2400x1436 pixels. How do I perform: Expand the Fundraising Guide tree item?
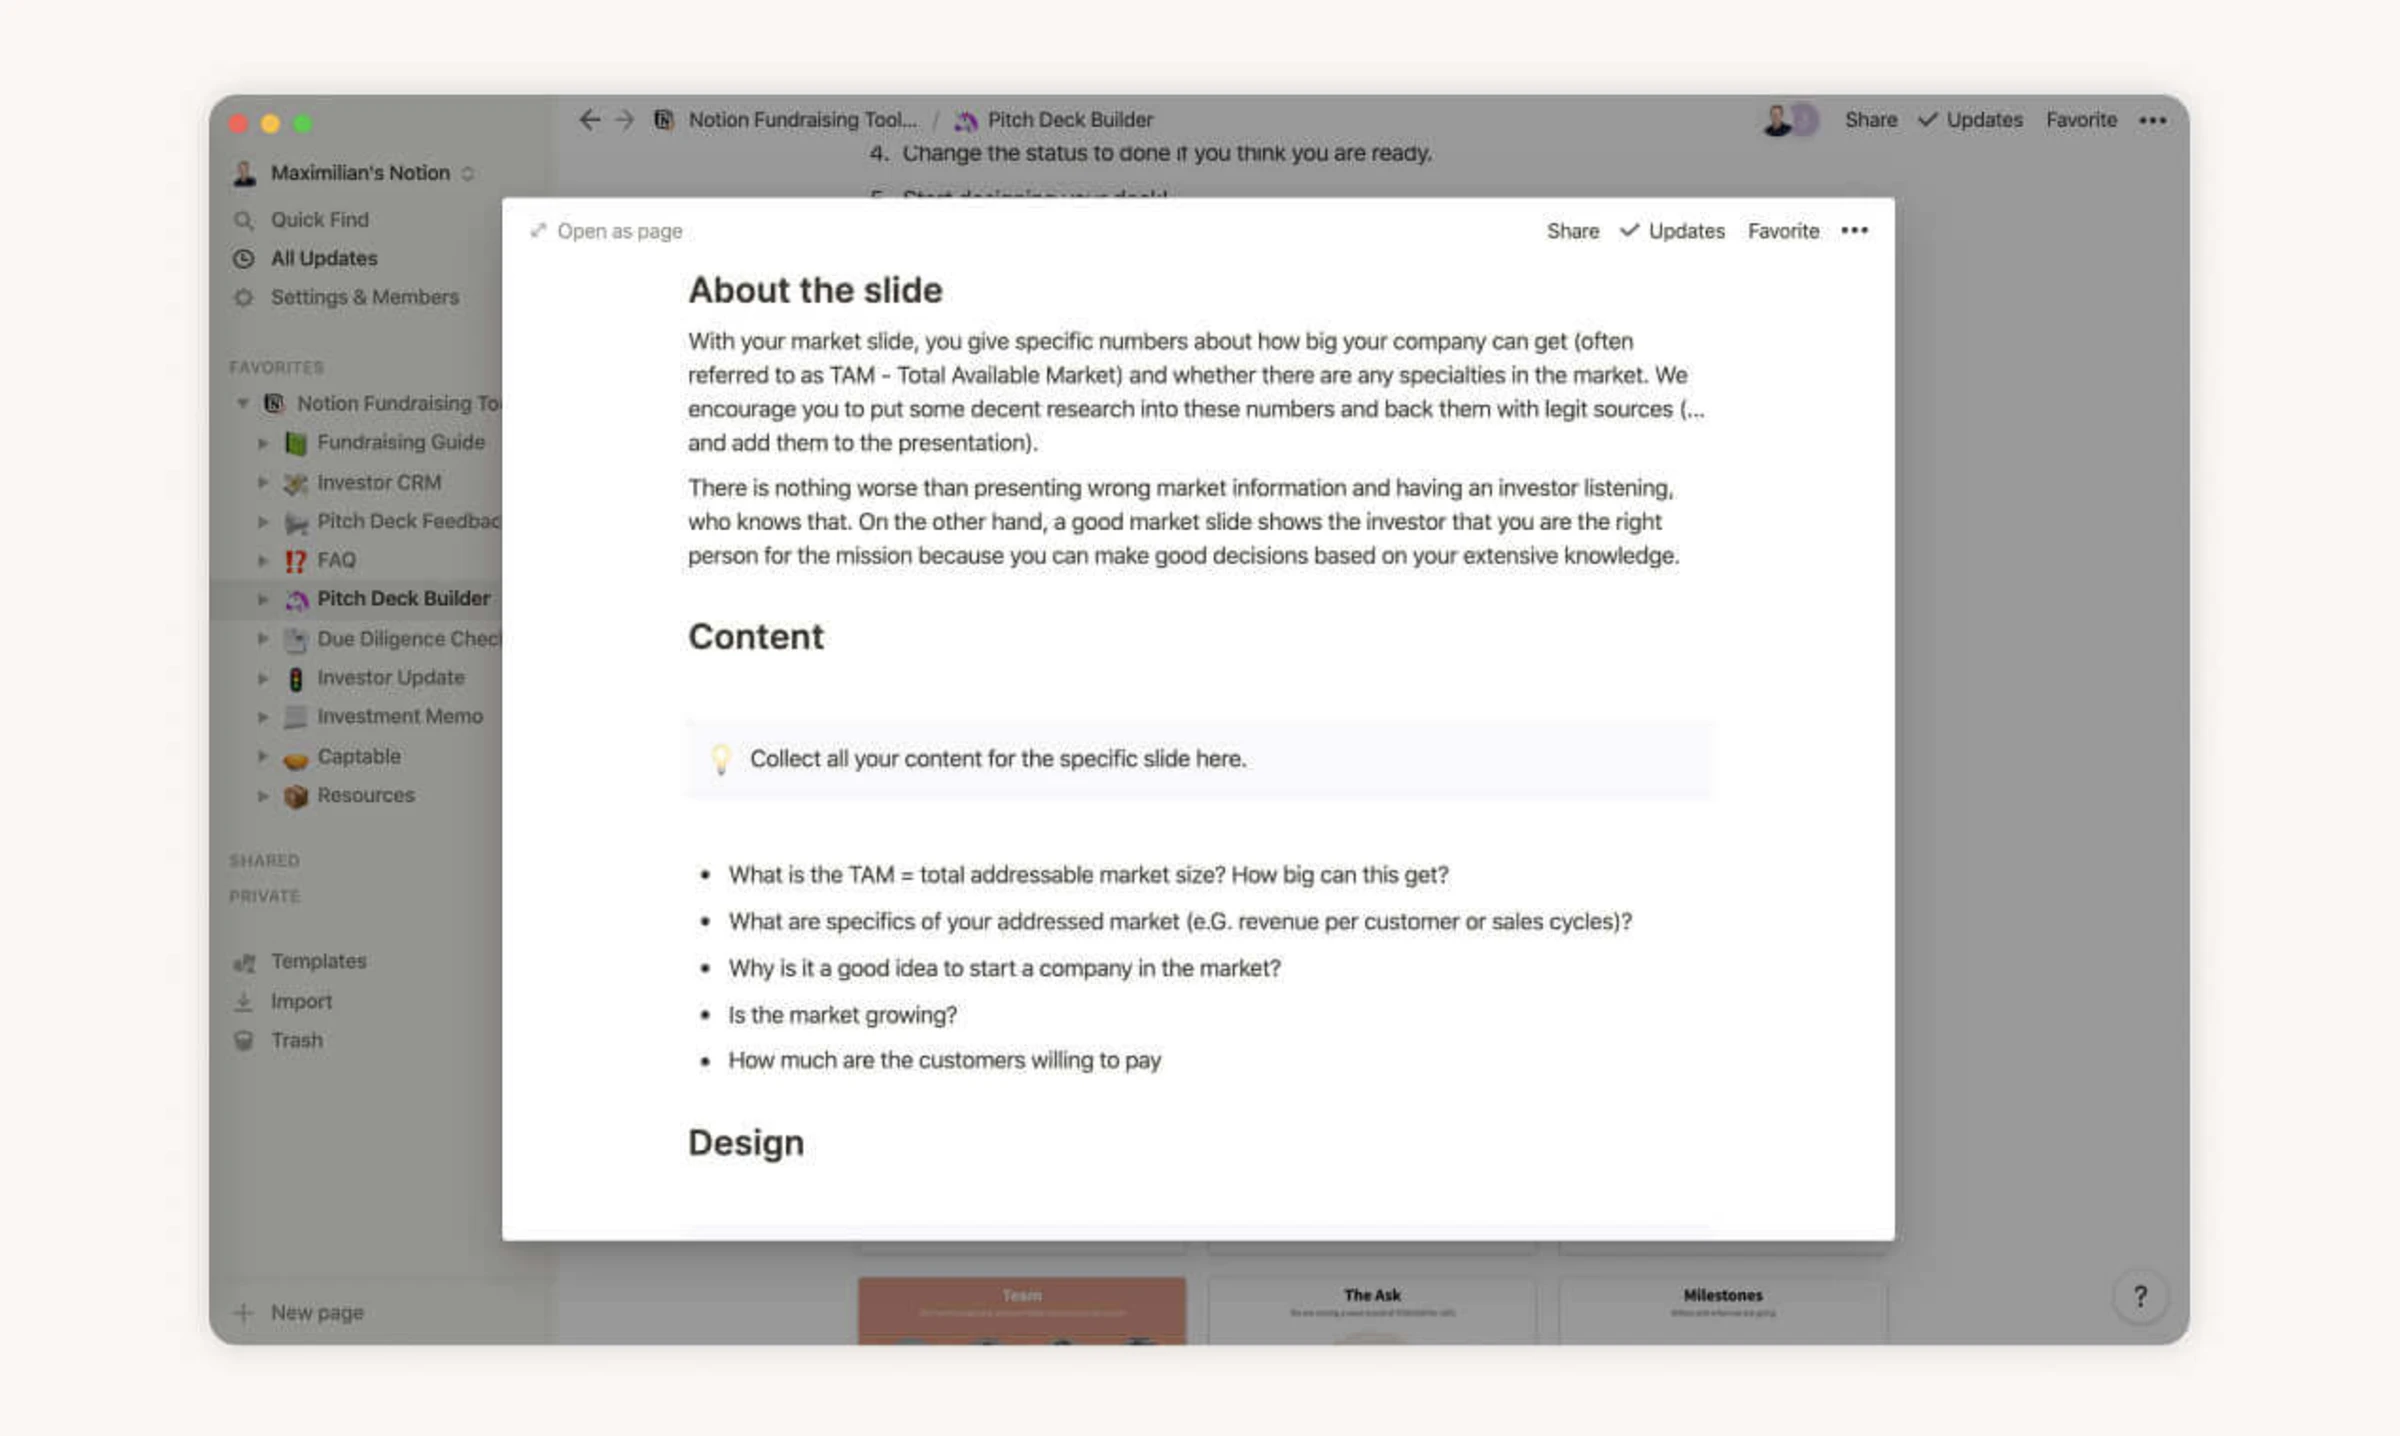[263, 442]
